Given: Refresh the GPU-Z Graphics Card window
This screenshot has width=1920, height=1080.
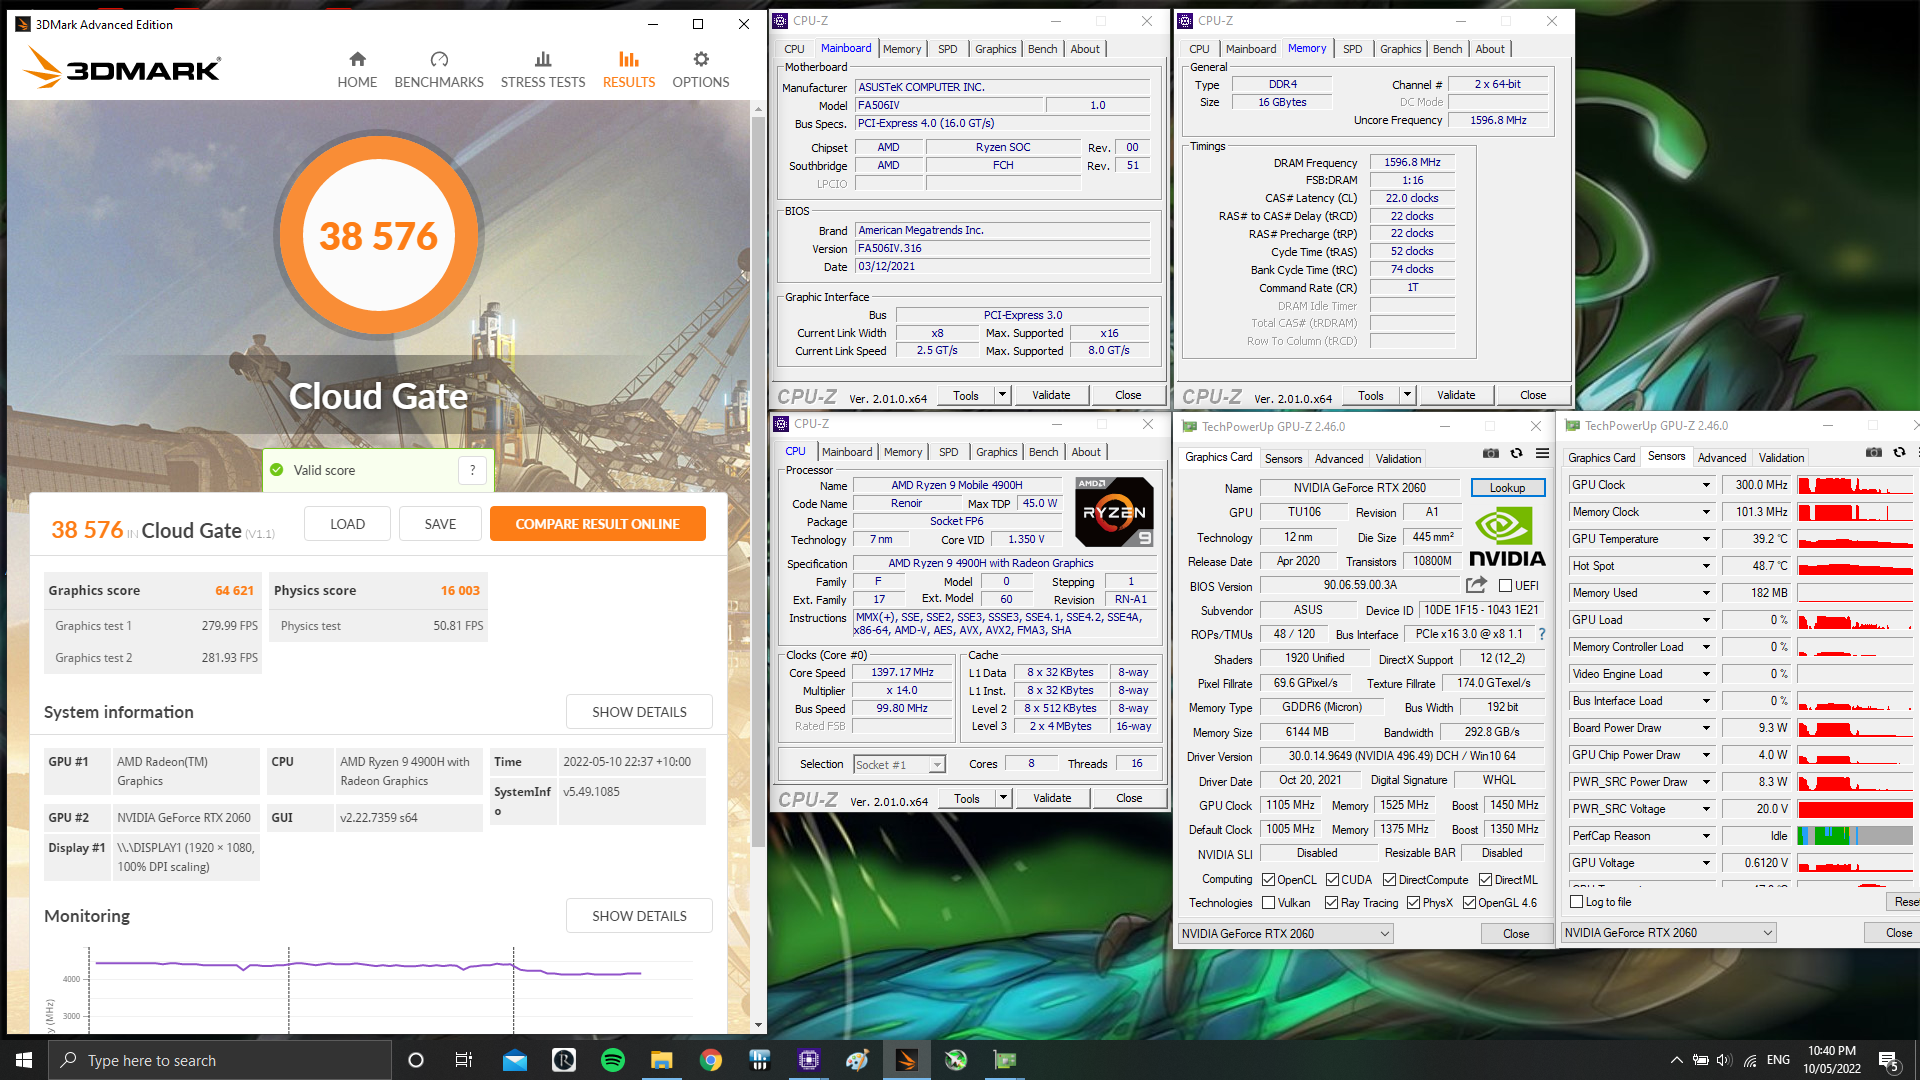Looking at the screenshot, I should pyautogui.click(x=1516, y=454).
